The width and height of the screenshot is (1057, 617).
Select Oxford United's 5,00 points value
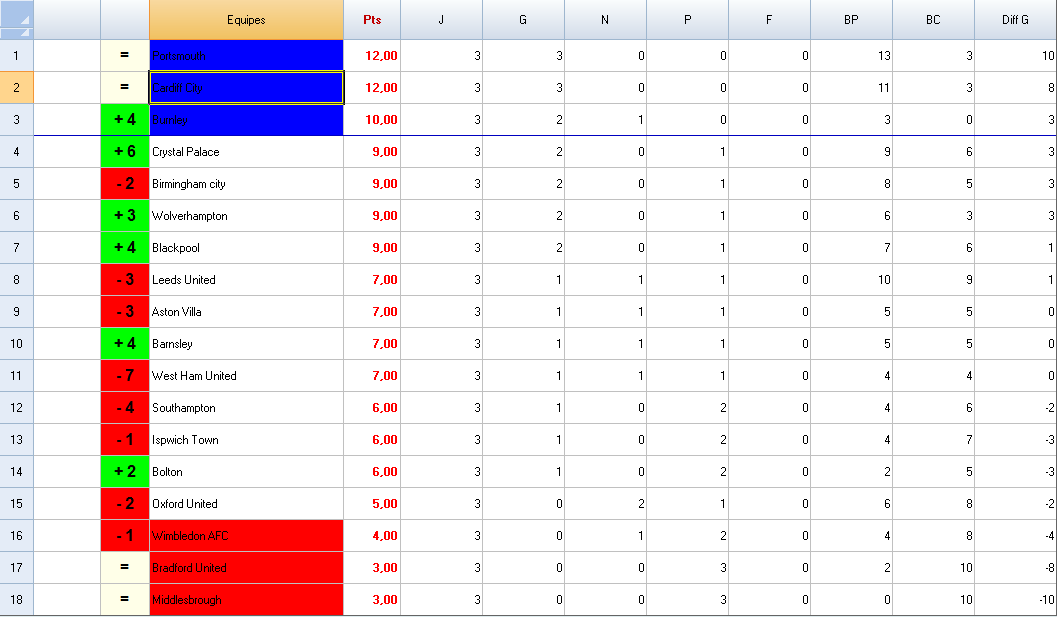[x=372, y=504]
